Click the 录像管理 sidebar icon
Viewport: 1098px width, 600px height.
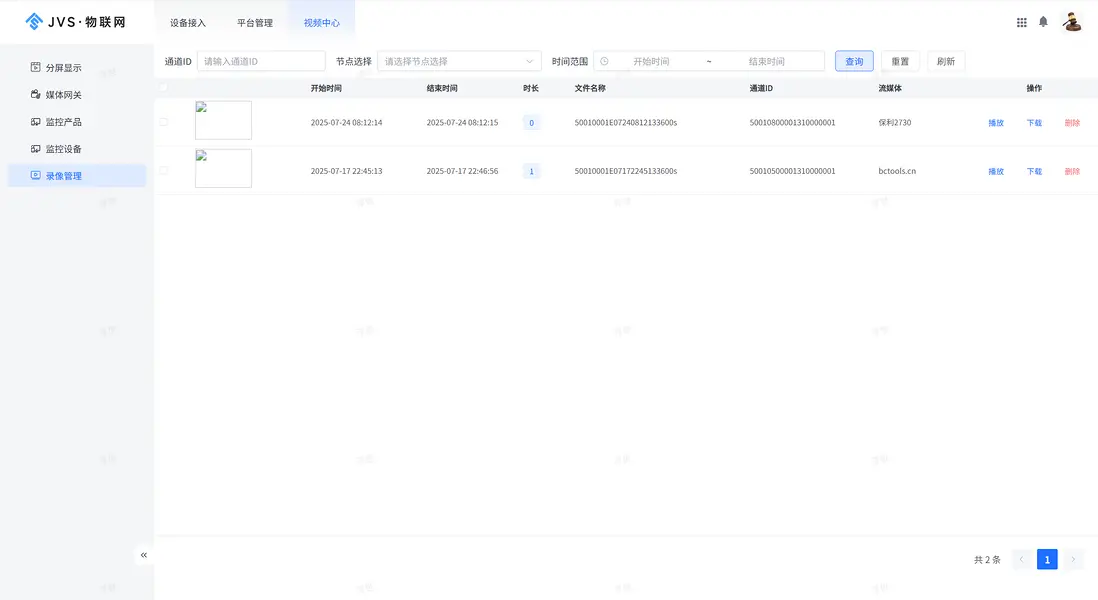[x=36, y=176]
